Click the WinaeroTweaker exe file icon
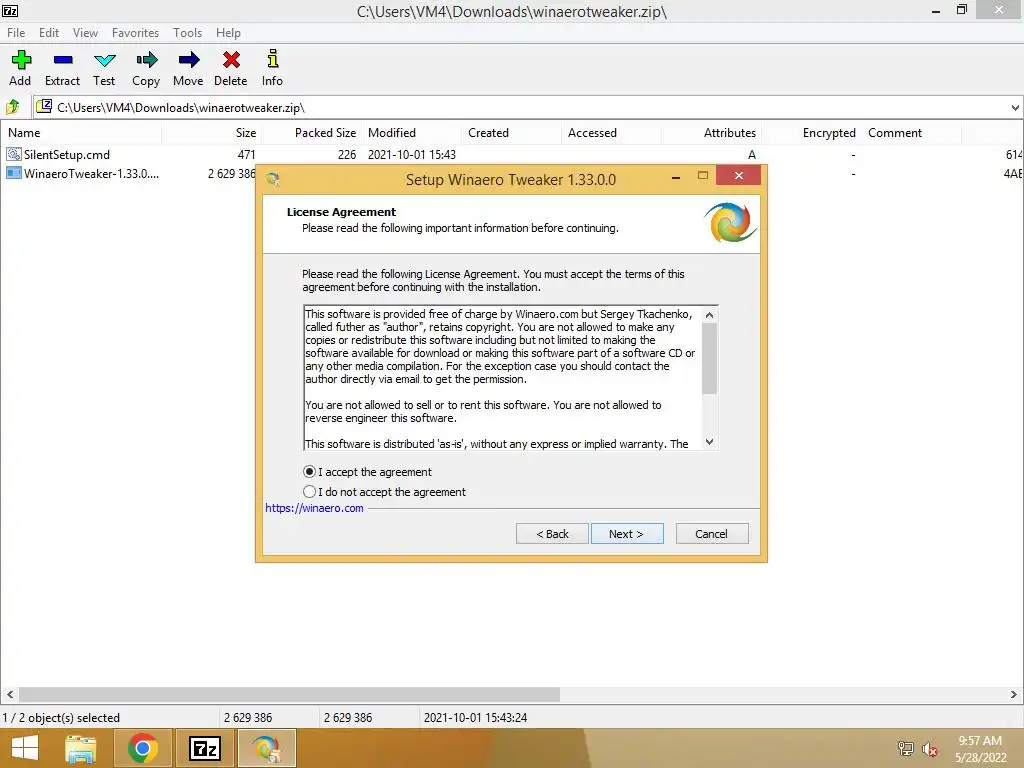This screenshot has height=768, width=1024. (x=14, y=173)
